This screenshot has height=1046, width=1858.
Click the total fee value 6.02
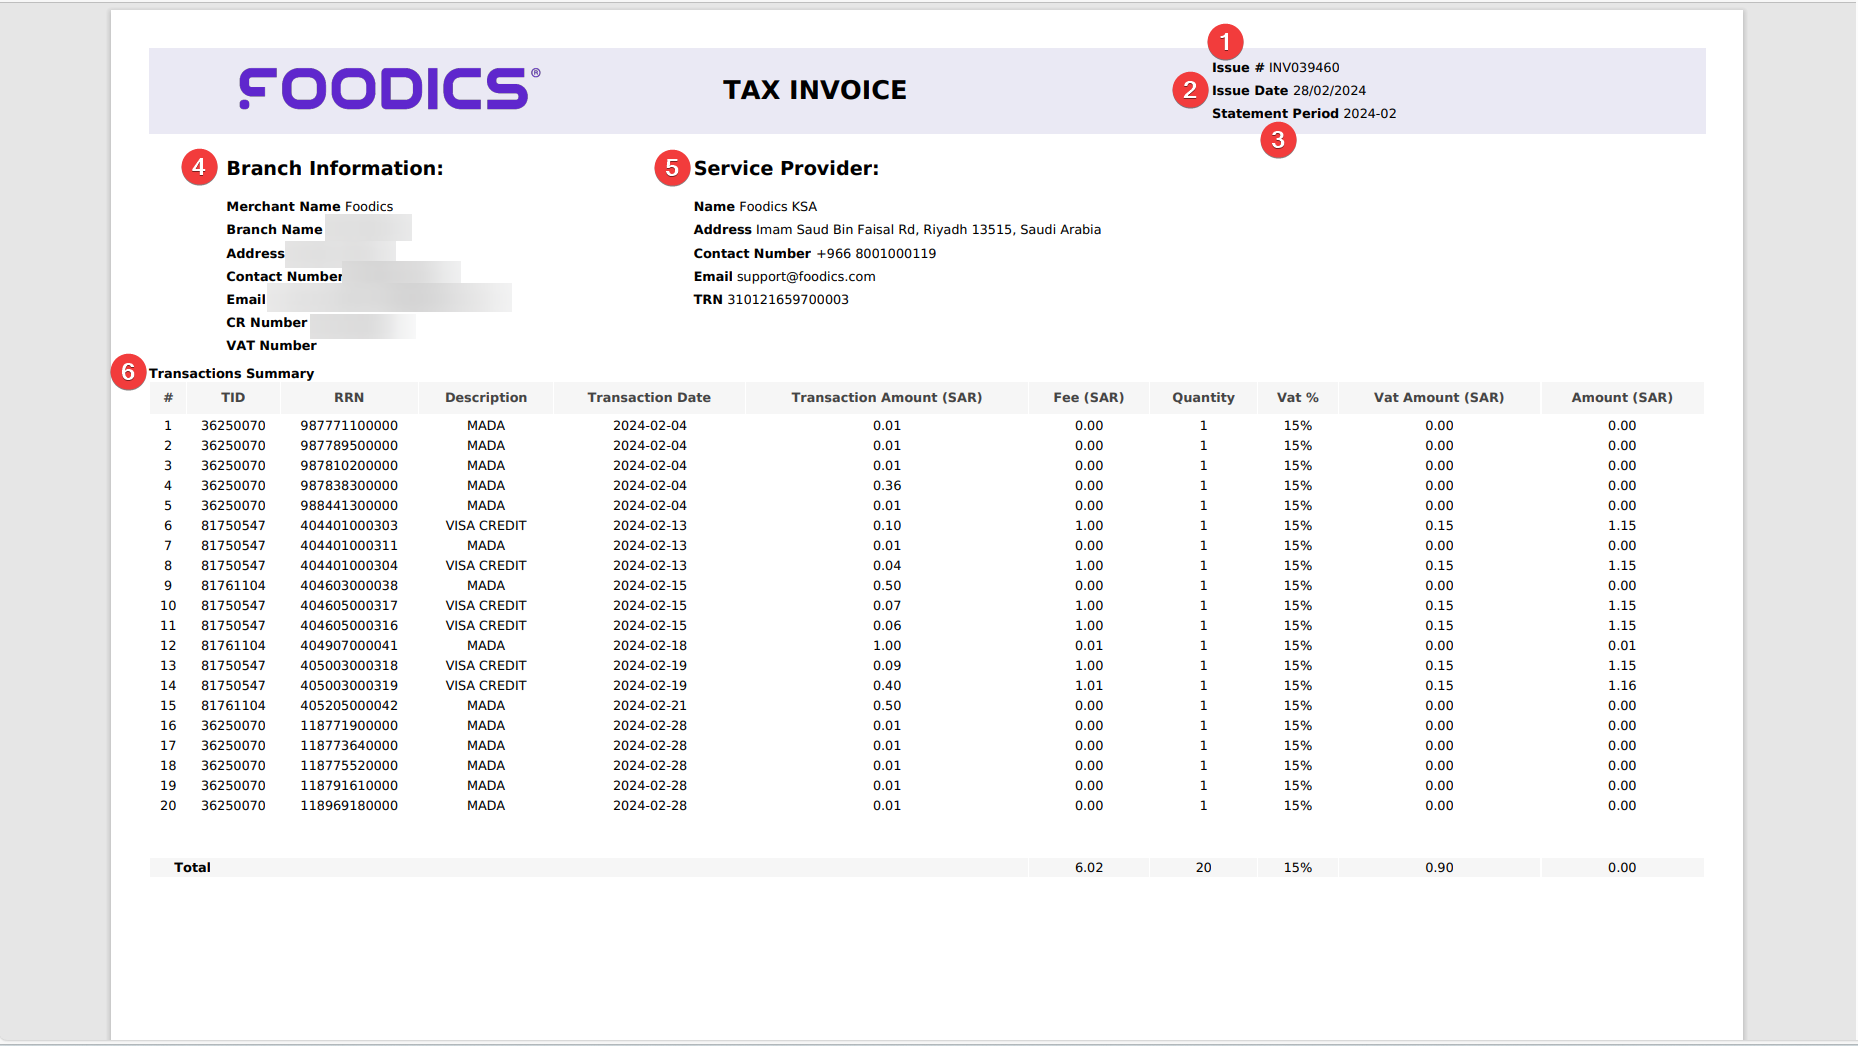(x=1088, y=868)
